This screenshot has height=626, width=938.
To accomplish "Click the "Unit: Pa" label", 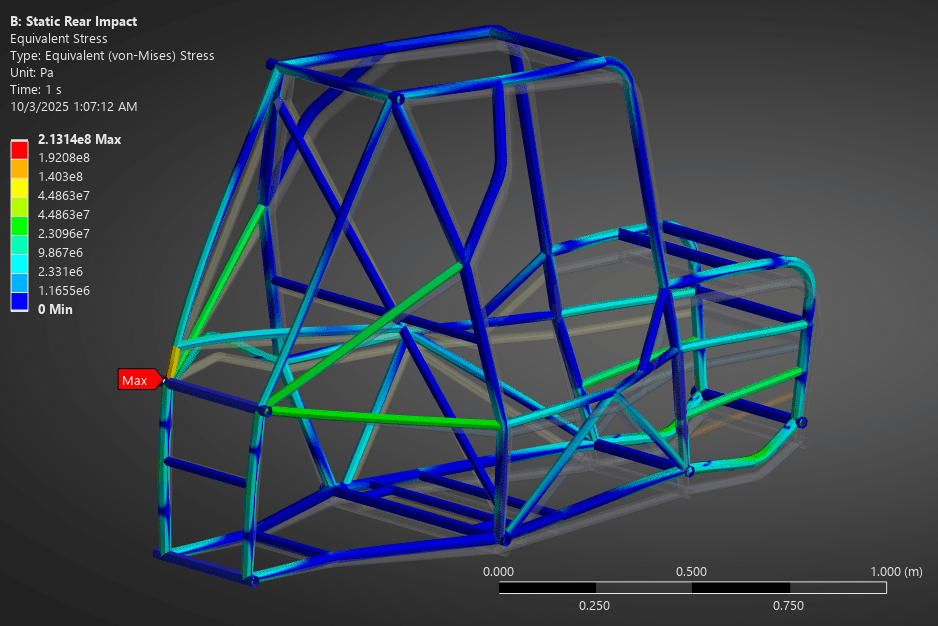I will (32, 73).
